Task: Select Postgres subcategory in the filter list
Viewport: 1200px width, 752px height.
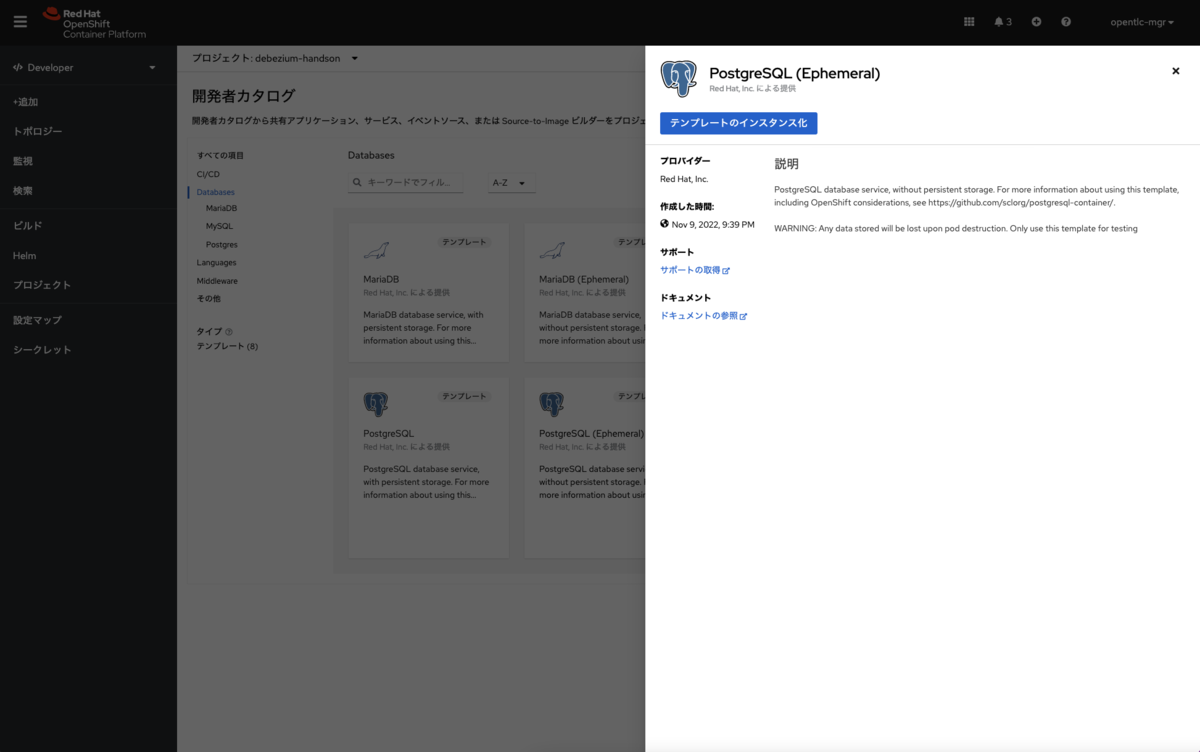Action: [221, 244]
